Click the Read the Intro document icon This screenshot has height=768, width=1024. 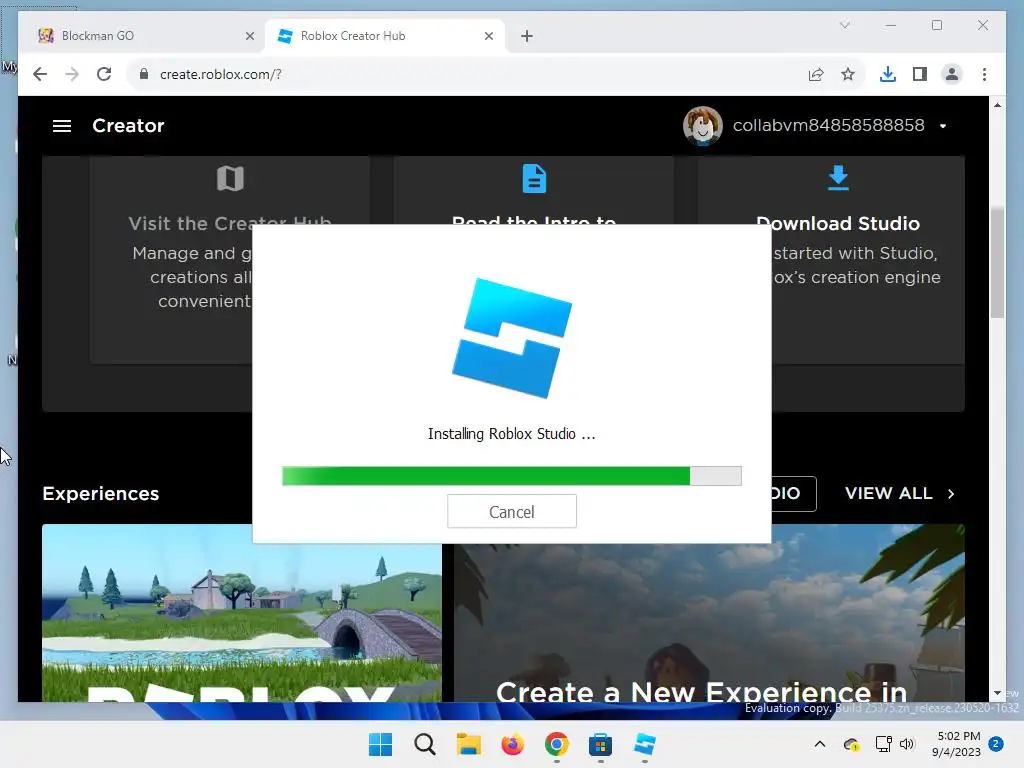coord(534,178)
